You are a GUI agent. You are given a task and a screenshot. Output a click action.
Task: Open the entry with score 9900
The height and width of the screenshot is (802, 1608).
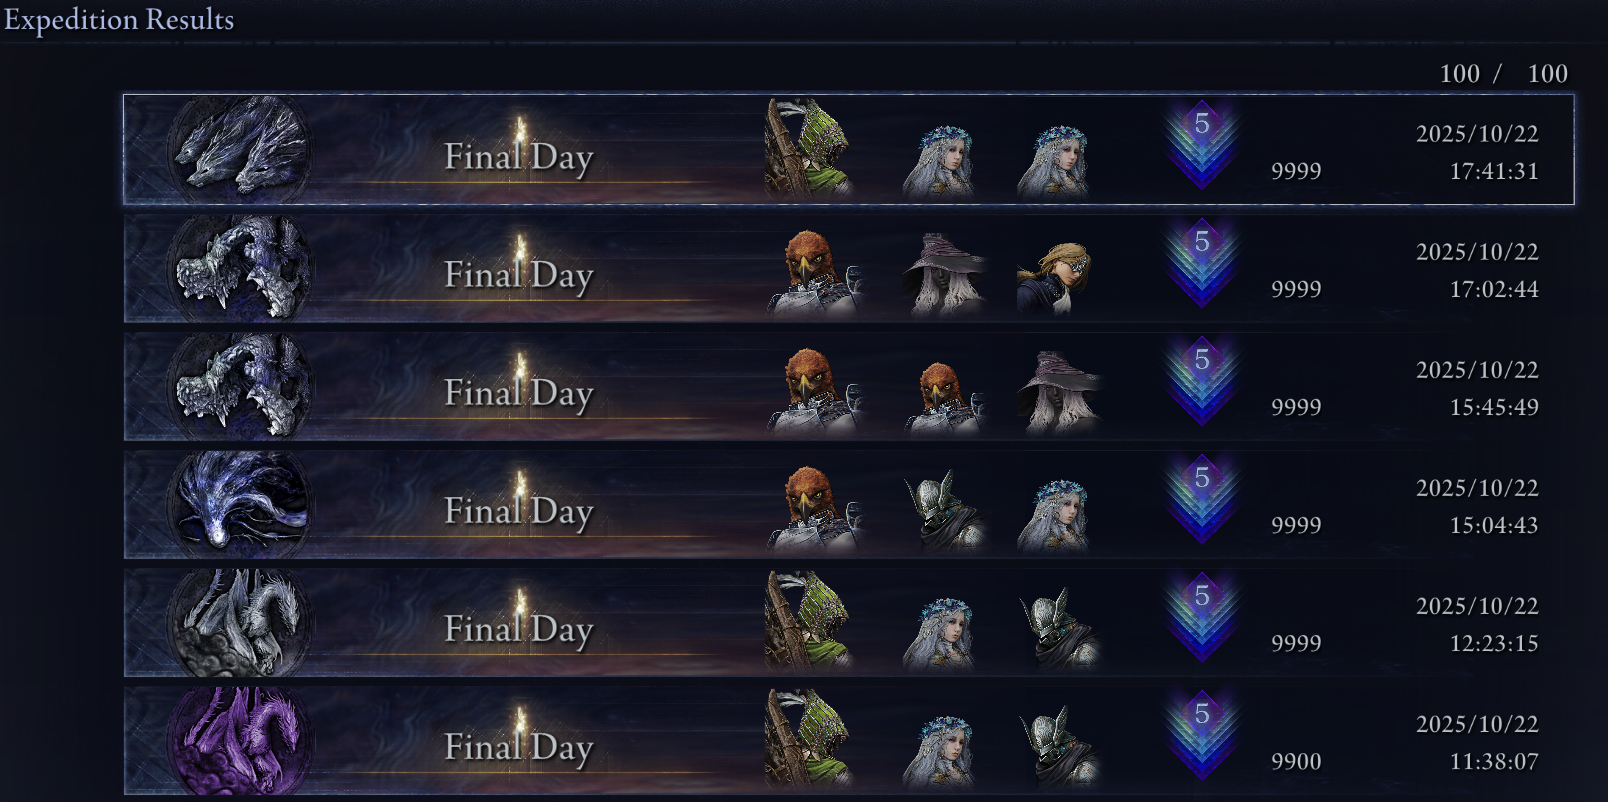click(x=848, y=740)
